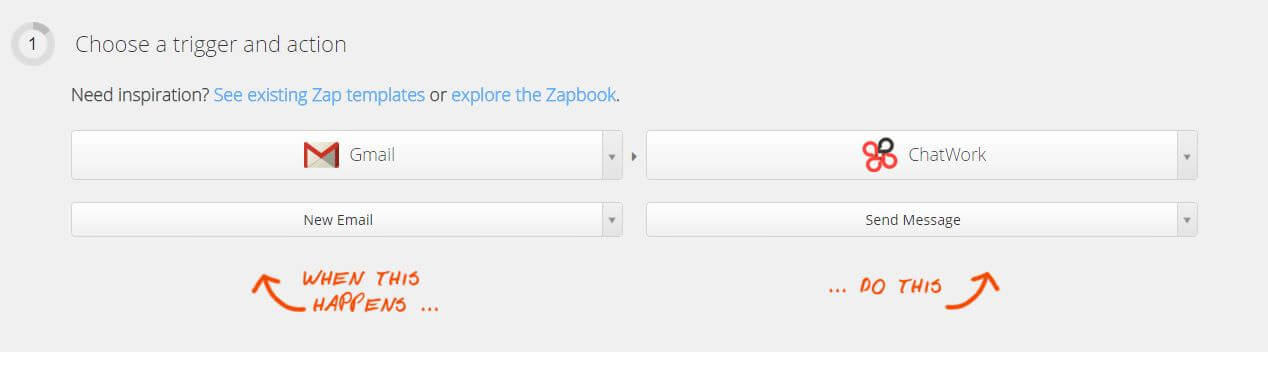
Task: Select the step 1 circle indicator
Action: pos(33,45)
